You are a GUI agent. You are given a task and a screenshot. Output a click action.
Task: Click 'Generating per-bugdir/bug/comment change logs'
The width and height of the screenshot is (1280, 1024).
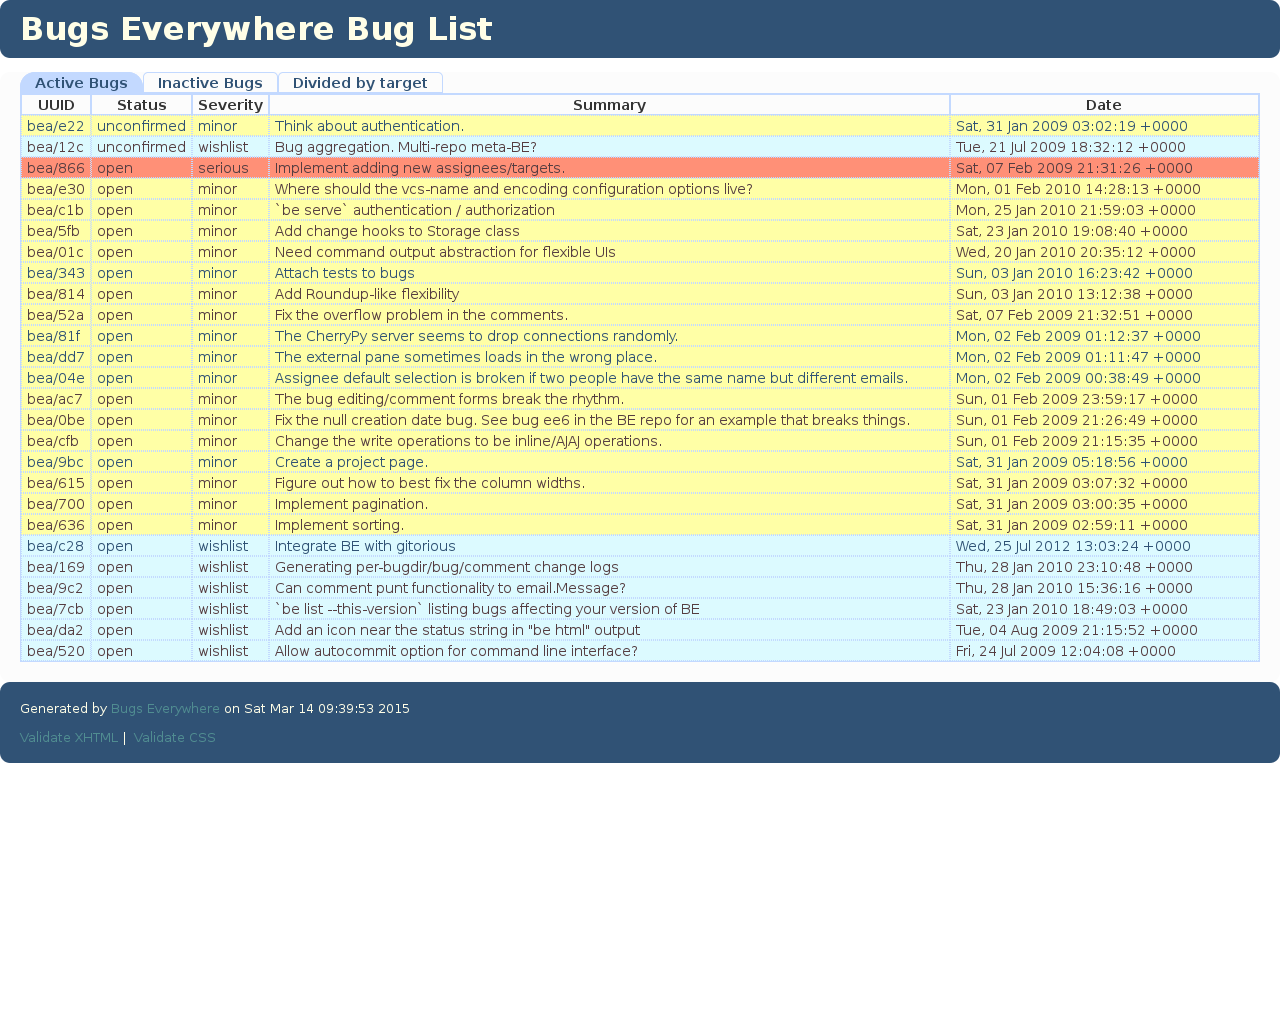point(447,567)
